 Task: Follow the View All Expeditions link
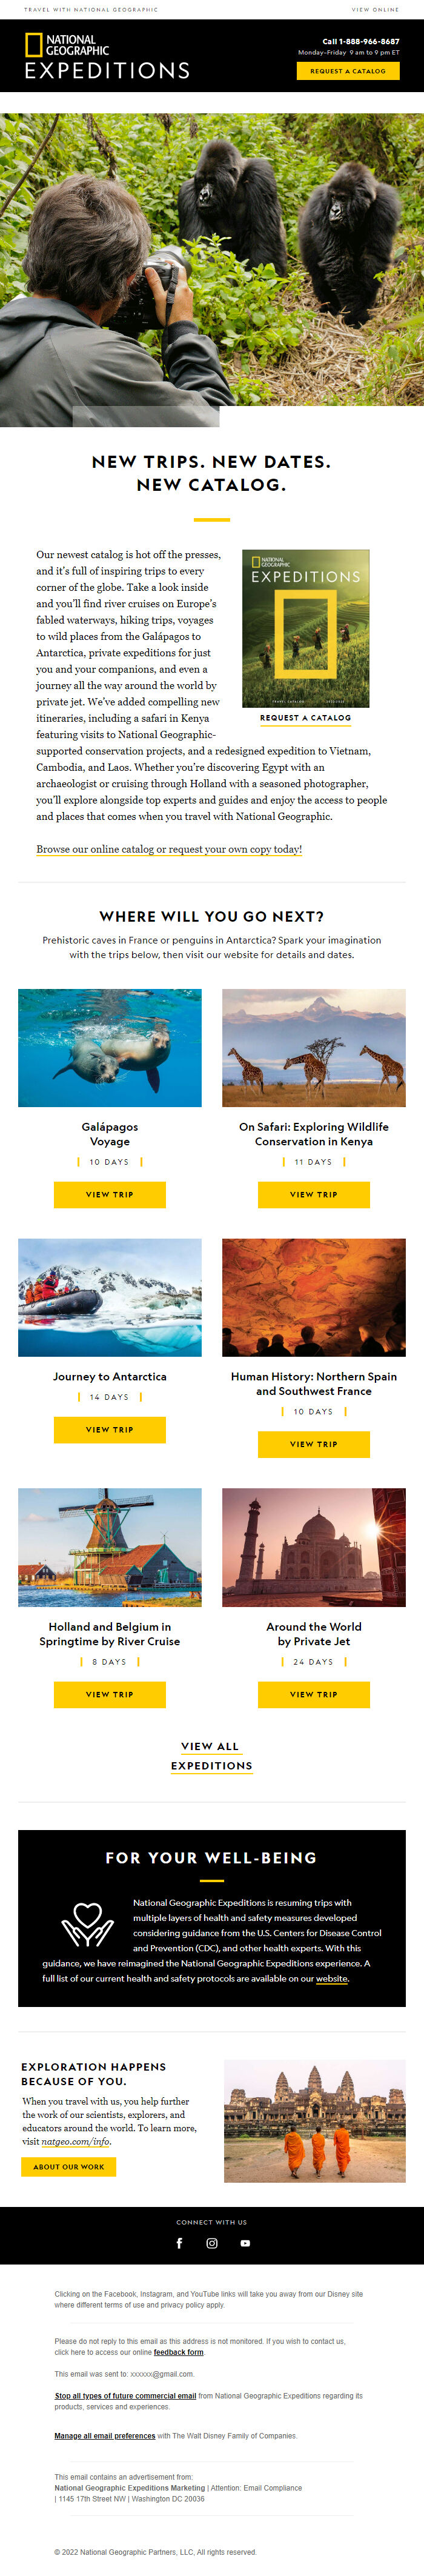pyautogui.click(x=211, y=1755)
